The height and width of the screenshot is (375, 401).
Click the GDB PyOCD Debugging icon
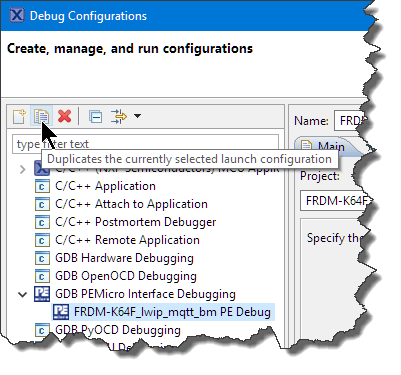(x=42, y=330)
